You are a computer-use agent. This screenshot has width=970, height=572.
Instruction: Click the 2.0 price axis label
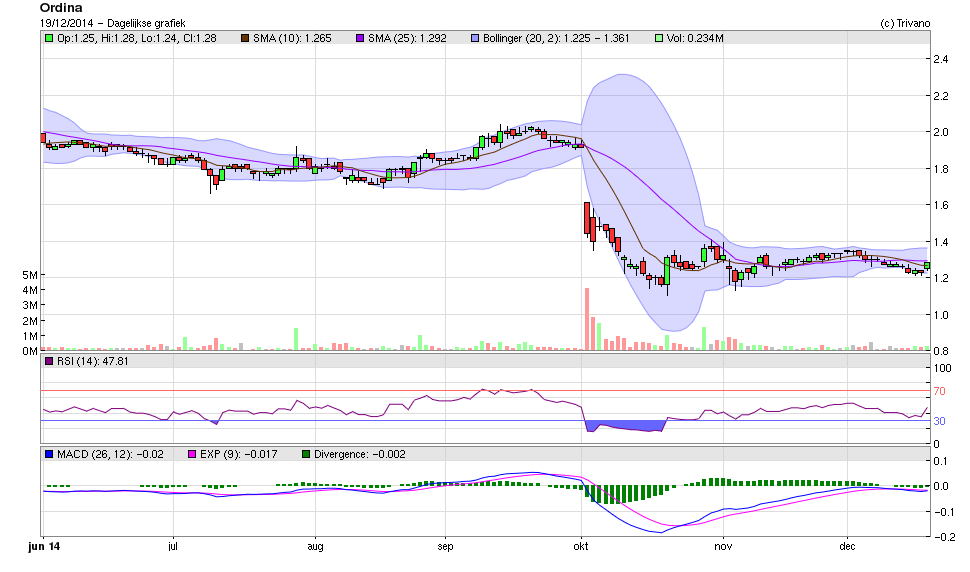tap(941, 132)
